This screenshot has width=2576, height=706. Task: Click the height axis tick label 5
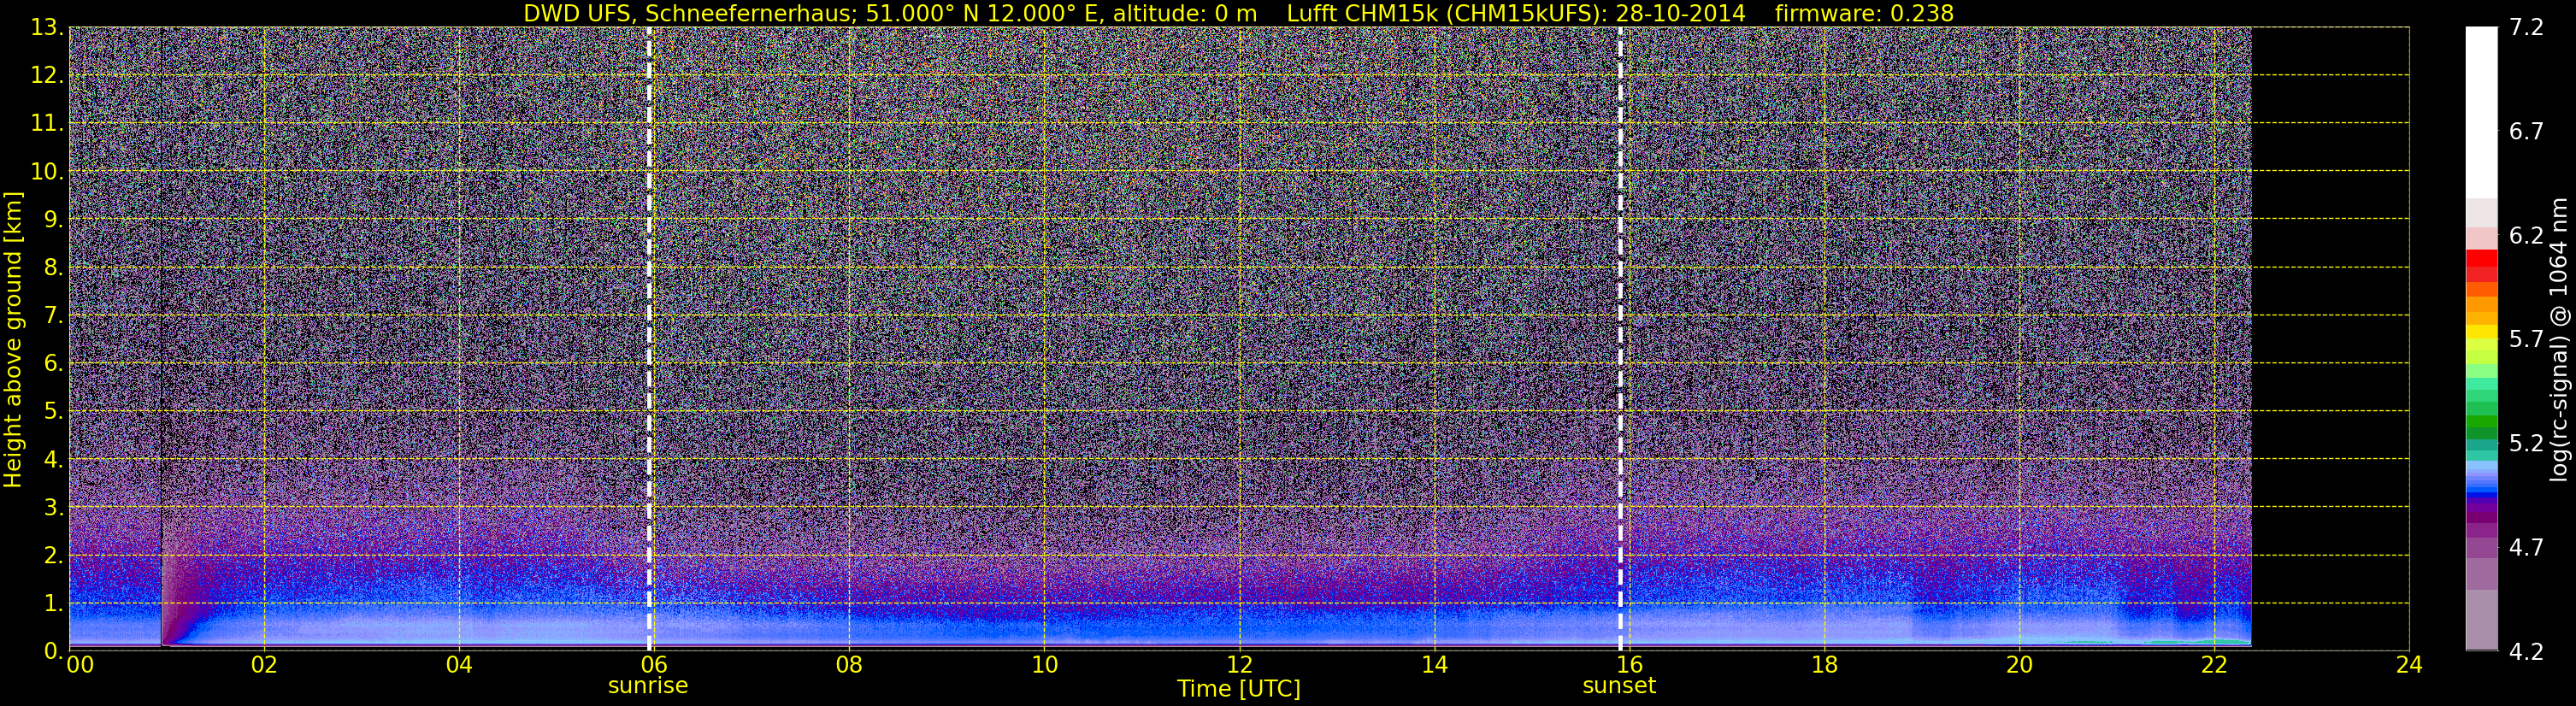54,411
